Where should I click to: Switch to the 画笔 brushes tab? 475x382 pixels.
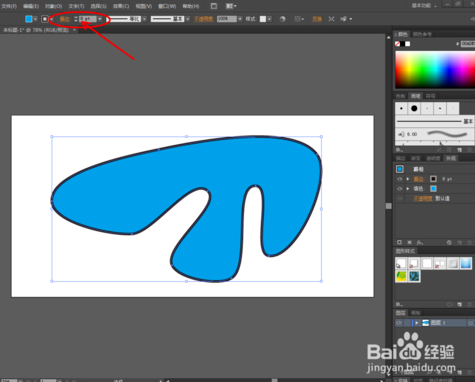(415, 96)
